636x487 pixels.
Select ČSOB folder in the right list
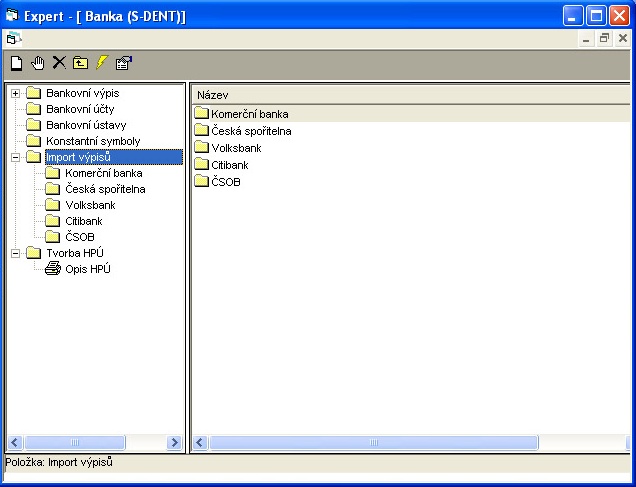coord(225,182)
